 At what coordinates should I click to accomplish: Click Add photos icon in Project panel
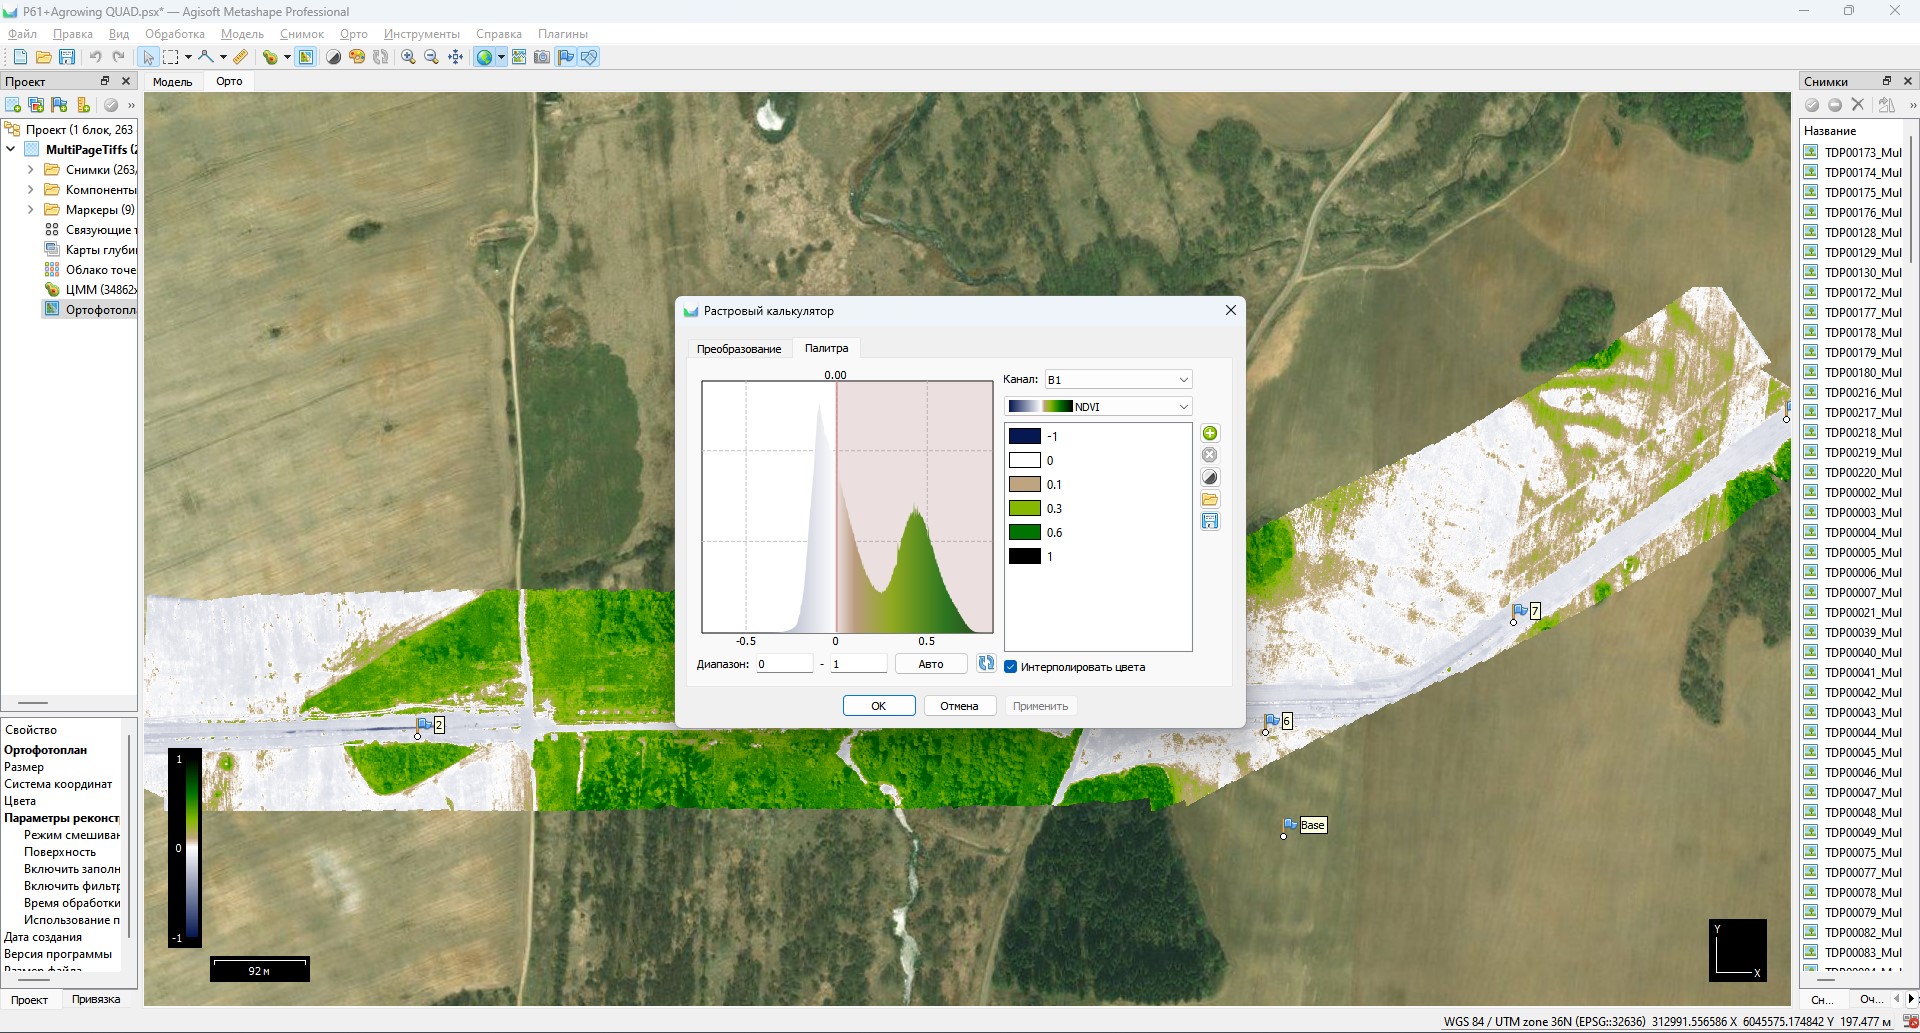36,105
